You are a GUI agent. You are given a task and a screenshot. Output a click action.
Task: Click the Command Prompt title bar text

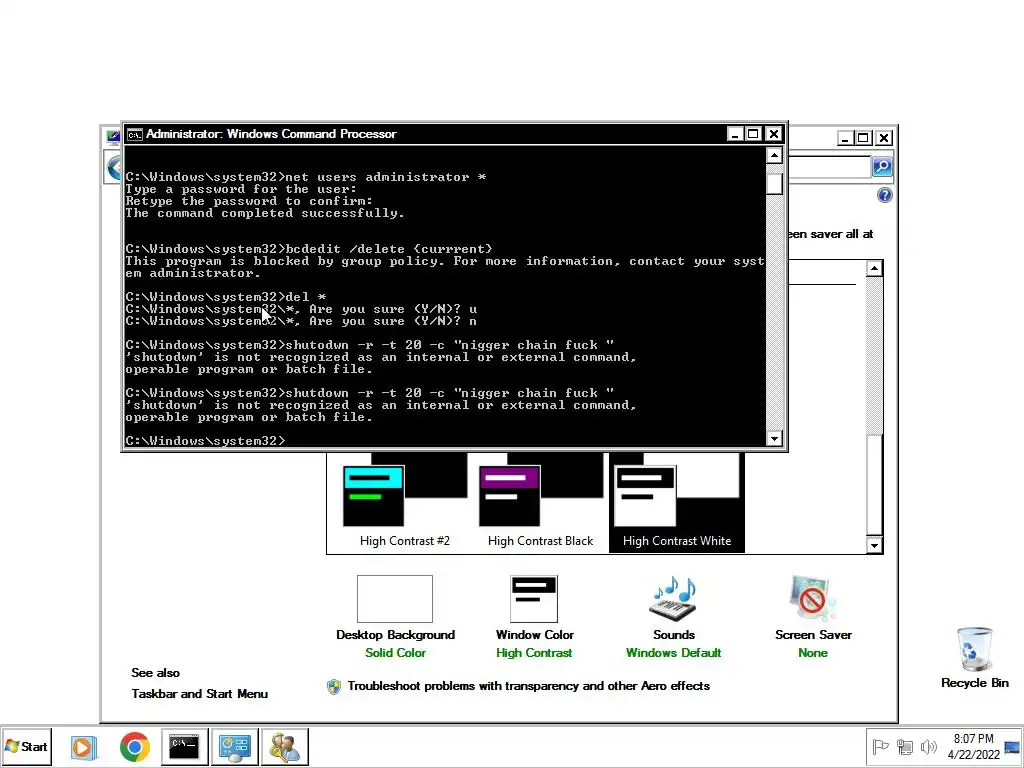(x=271, y=134)
